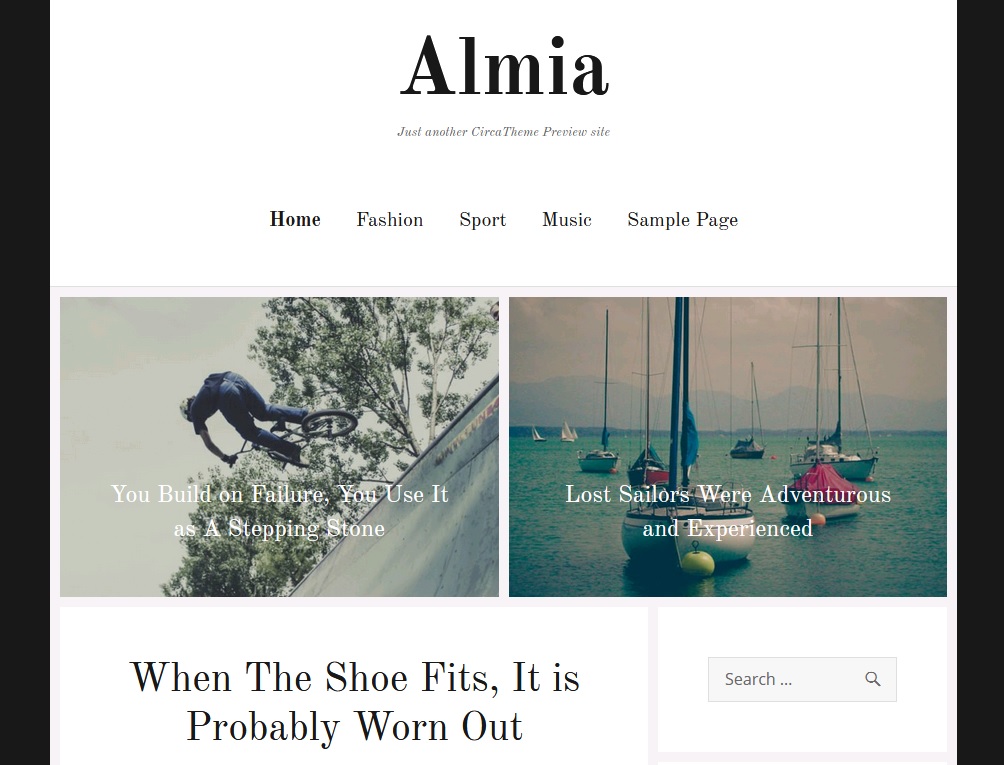Open the BMX rider featured image
This screenshot has width=1004, height=765.
pyautogui.click(x=279, y=446)
